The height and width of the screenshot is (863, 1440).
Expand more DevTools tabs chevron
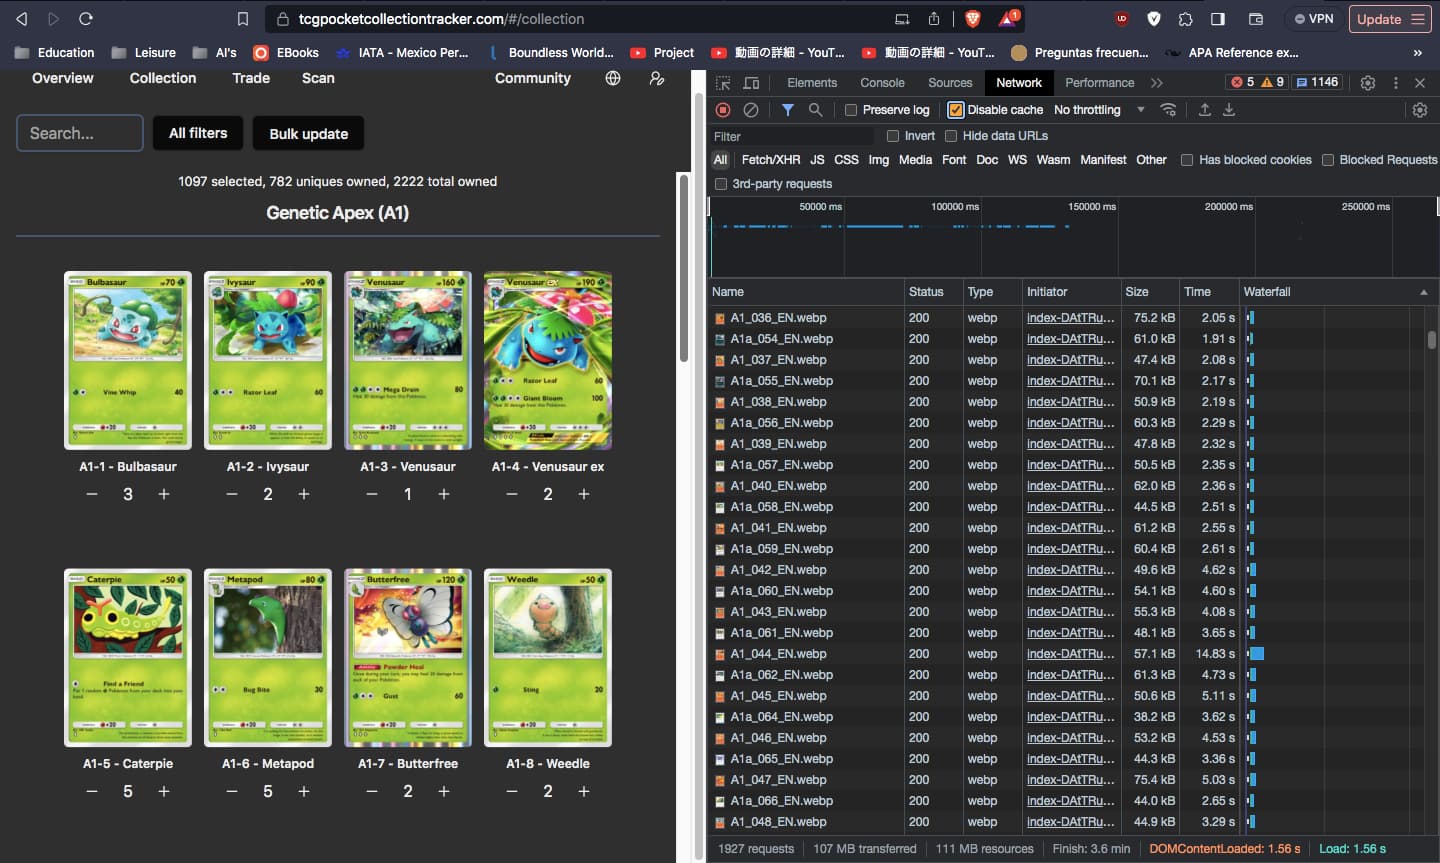[1157, 83]
